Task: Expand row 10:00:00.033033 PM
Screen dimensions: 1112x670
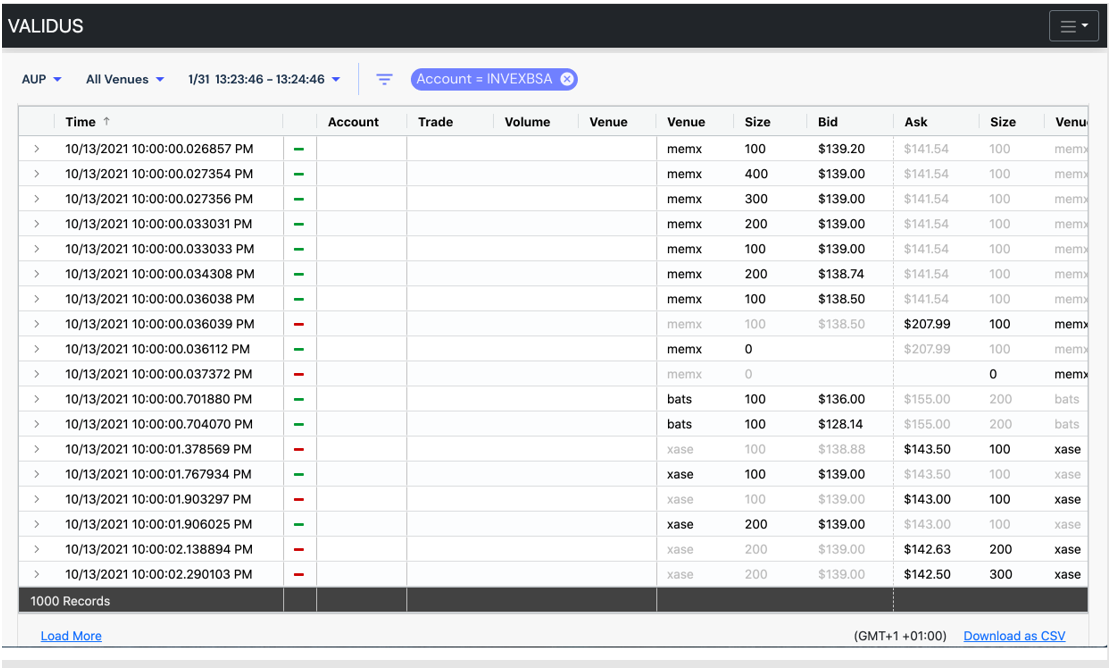Action: (x=36, y=249)
